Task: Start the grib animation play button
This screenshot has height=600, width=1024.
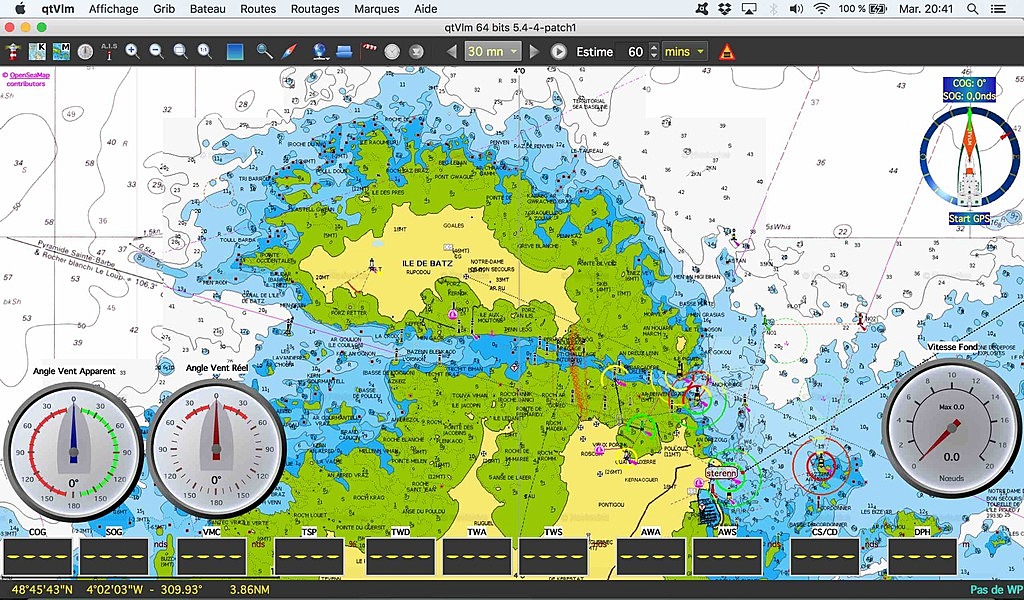Action: 558,52
